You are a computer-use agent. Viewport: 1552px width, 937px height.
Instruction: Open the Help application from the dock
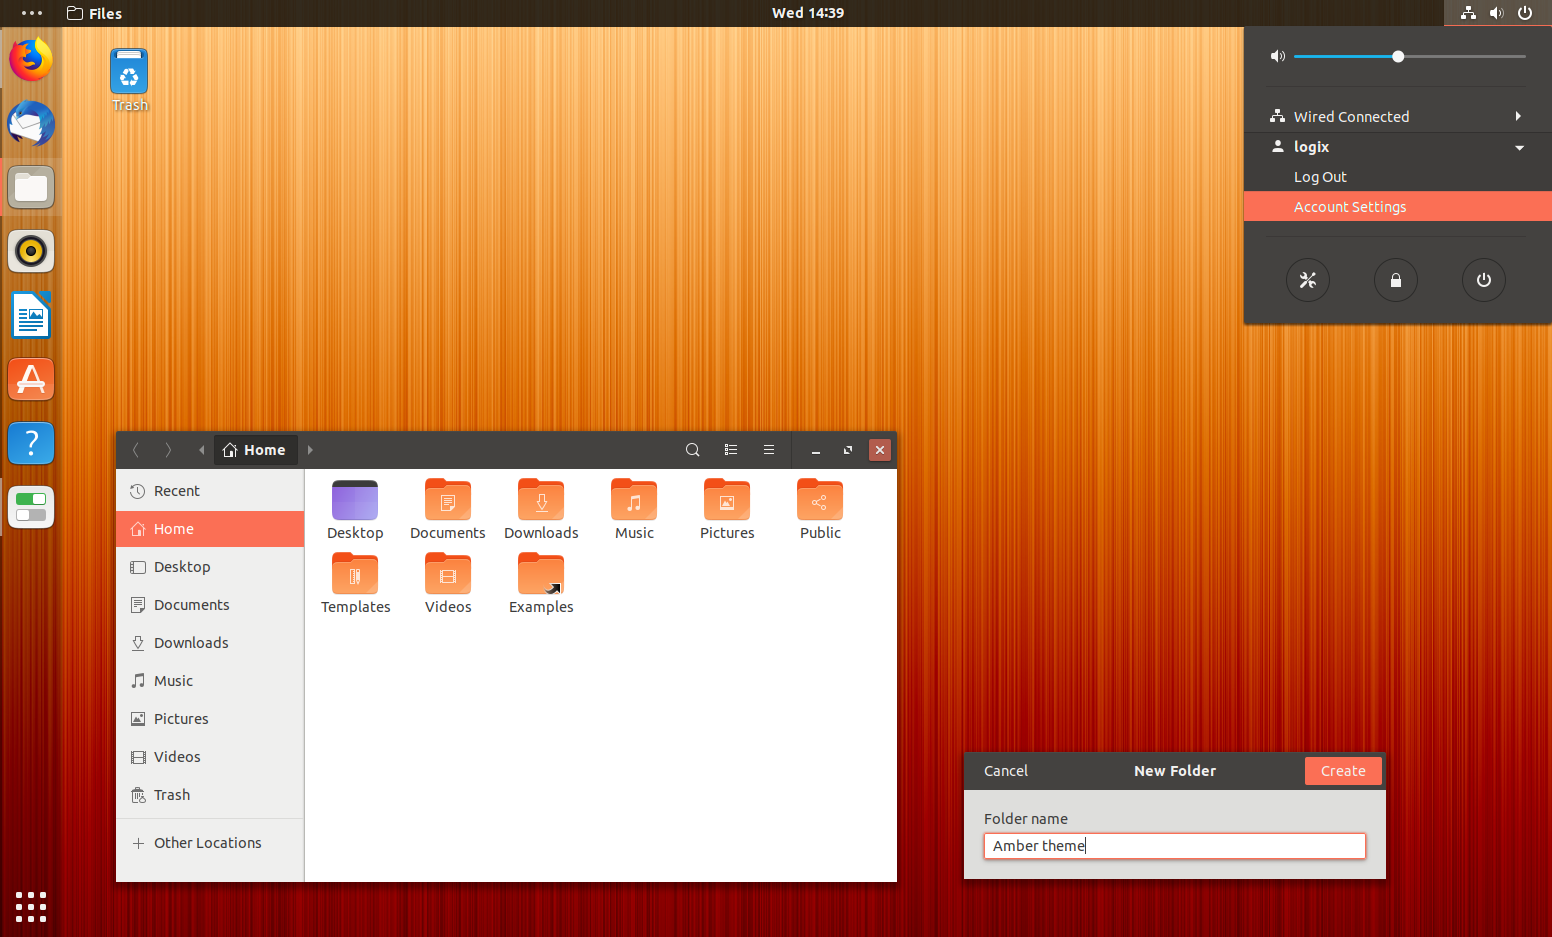tap(30, 443)
